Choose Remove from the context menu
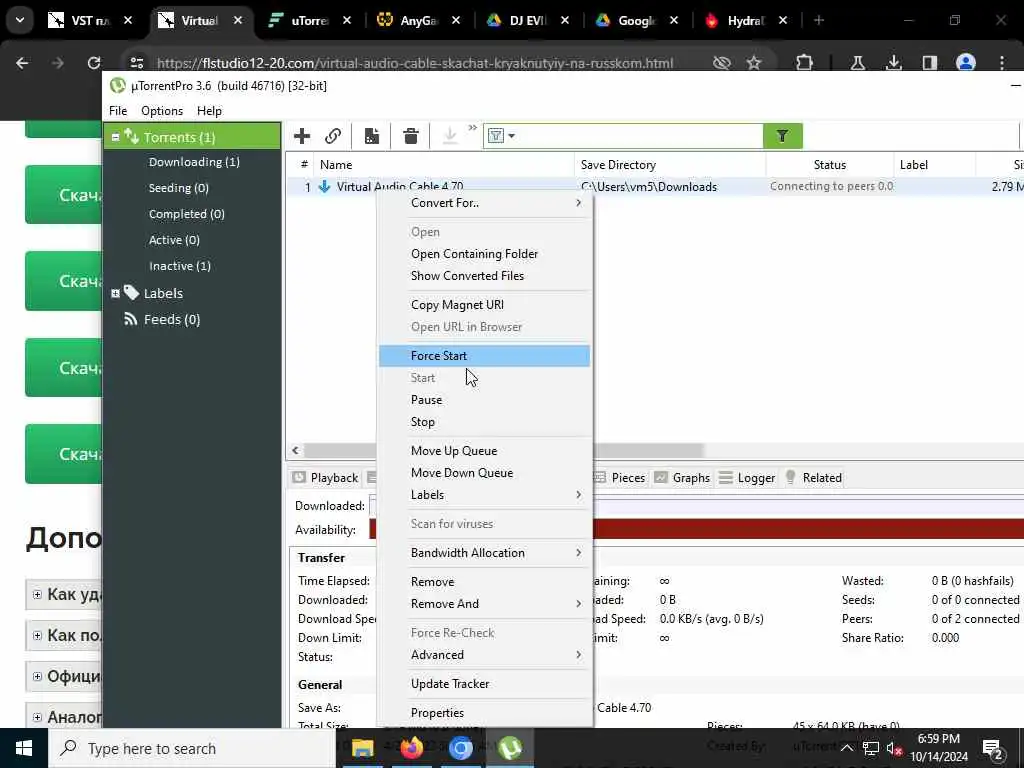This screenshot has height=768, width=1024. click(484, 582)
